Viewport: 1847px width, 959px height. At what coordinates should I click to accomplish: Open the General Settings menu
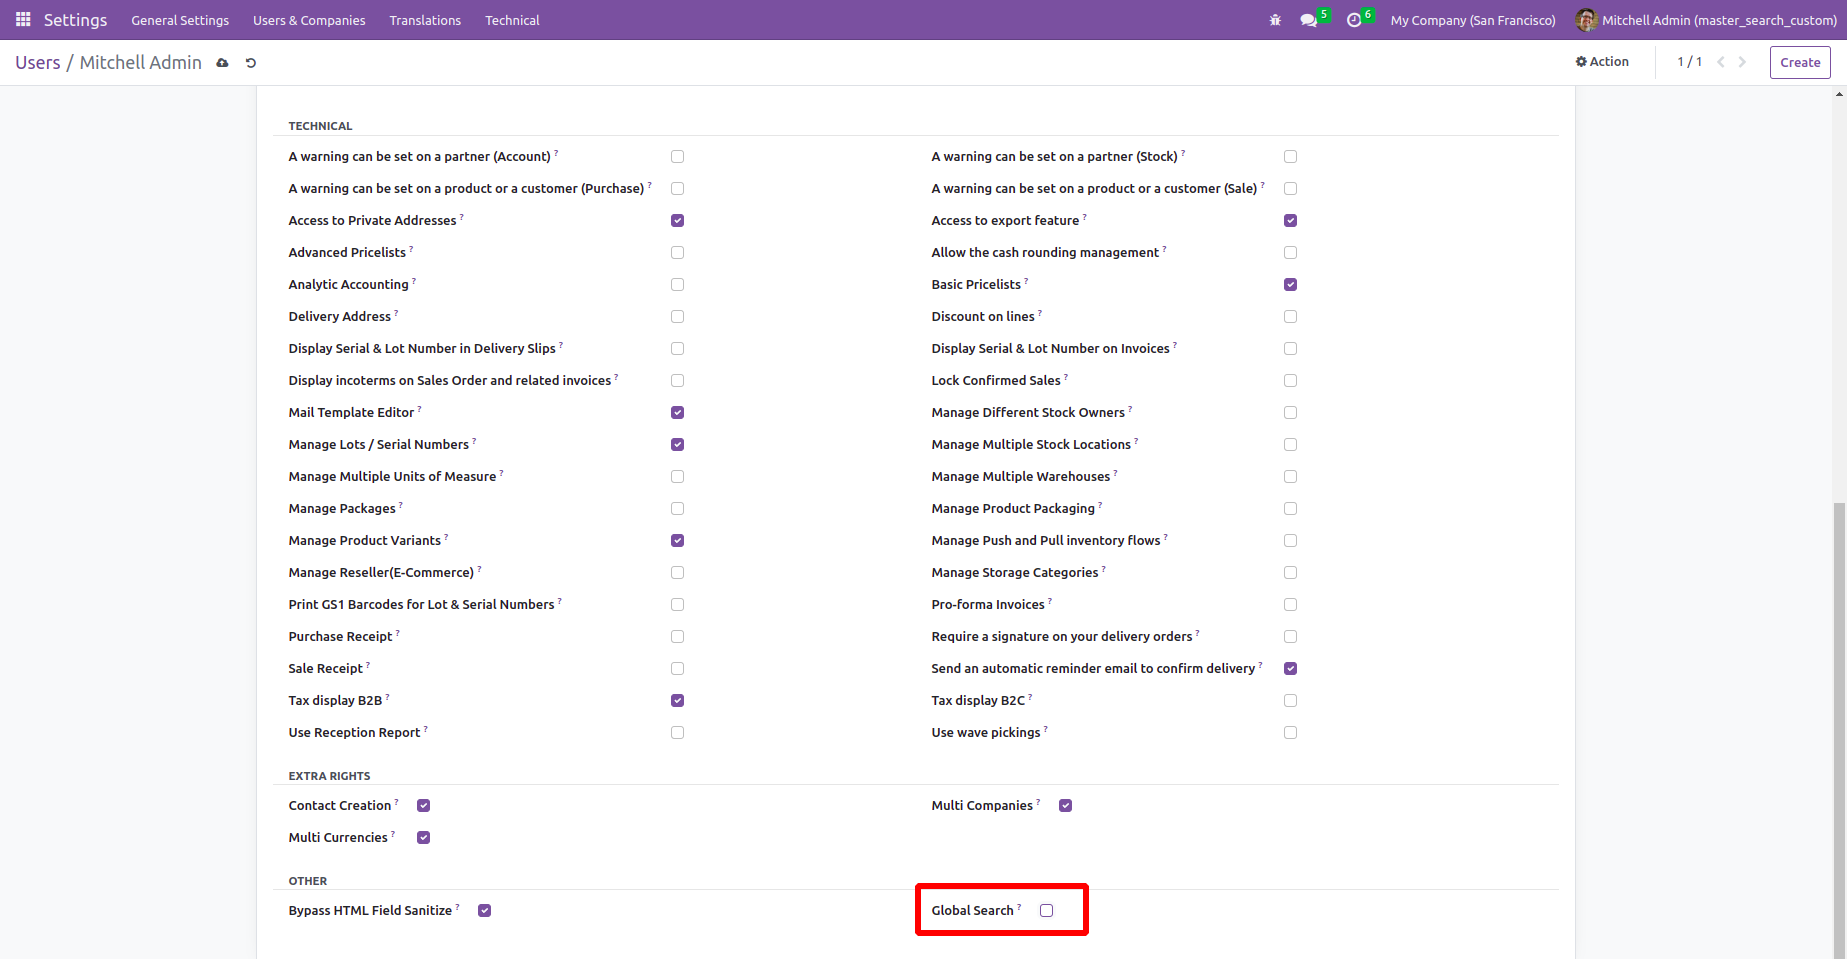point(180,20)
